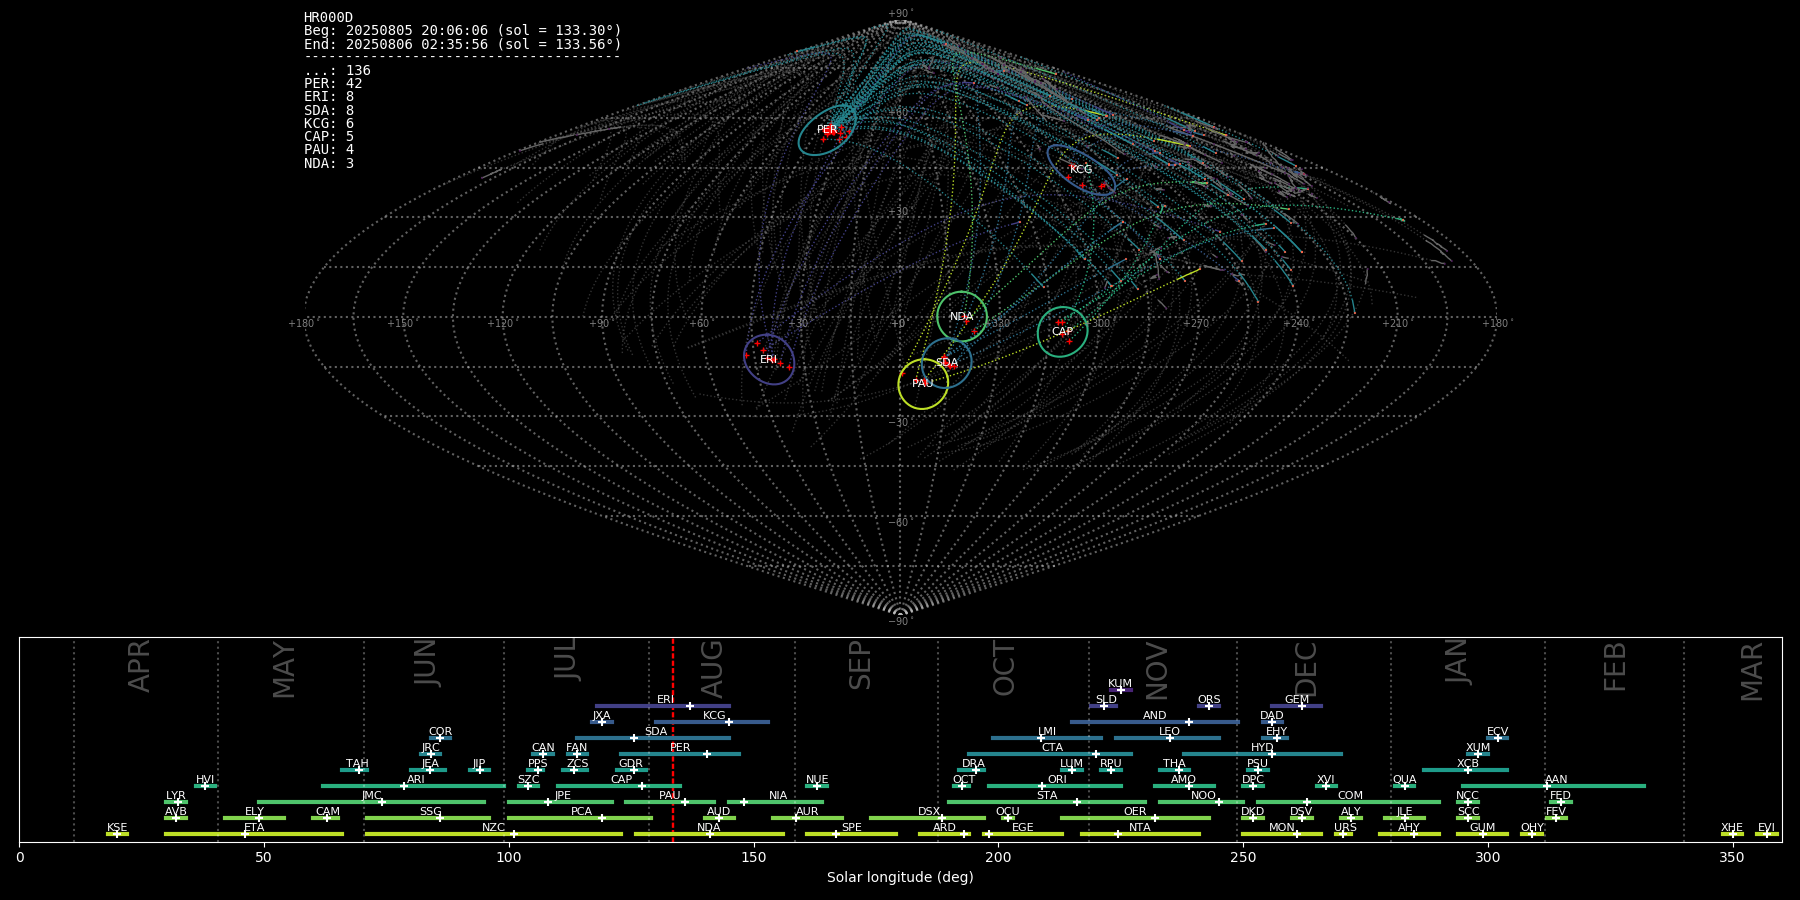Click the 'NDA: 3' count in the legend
Screen dimensions: 1800x900
tap(329, 164)
